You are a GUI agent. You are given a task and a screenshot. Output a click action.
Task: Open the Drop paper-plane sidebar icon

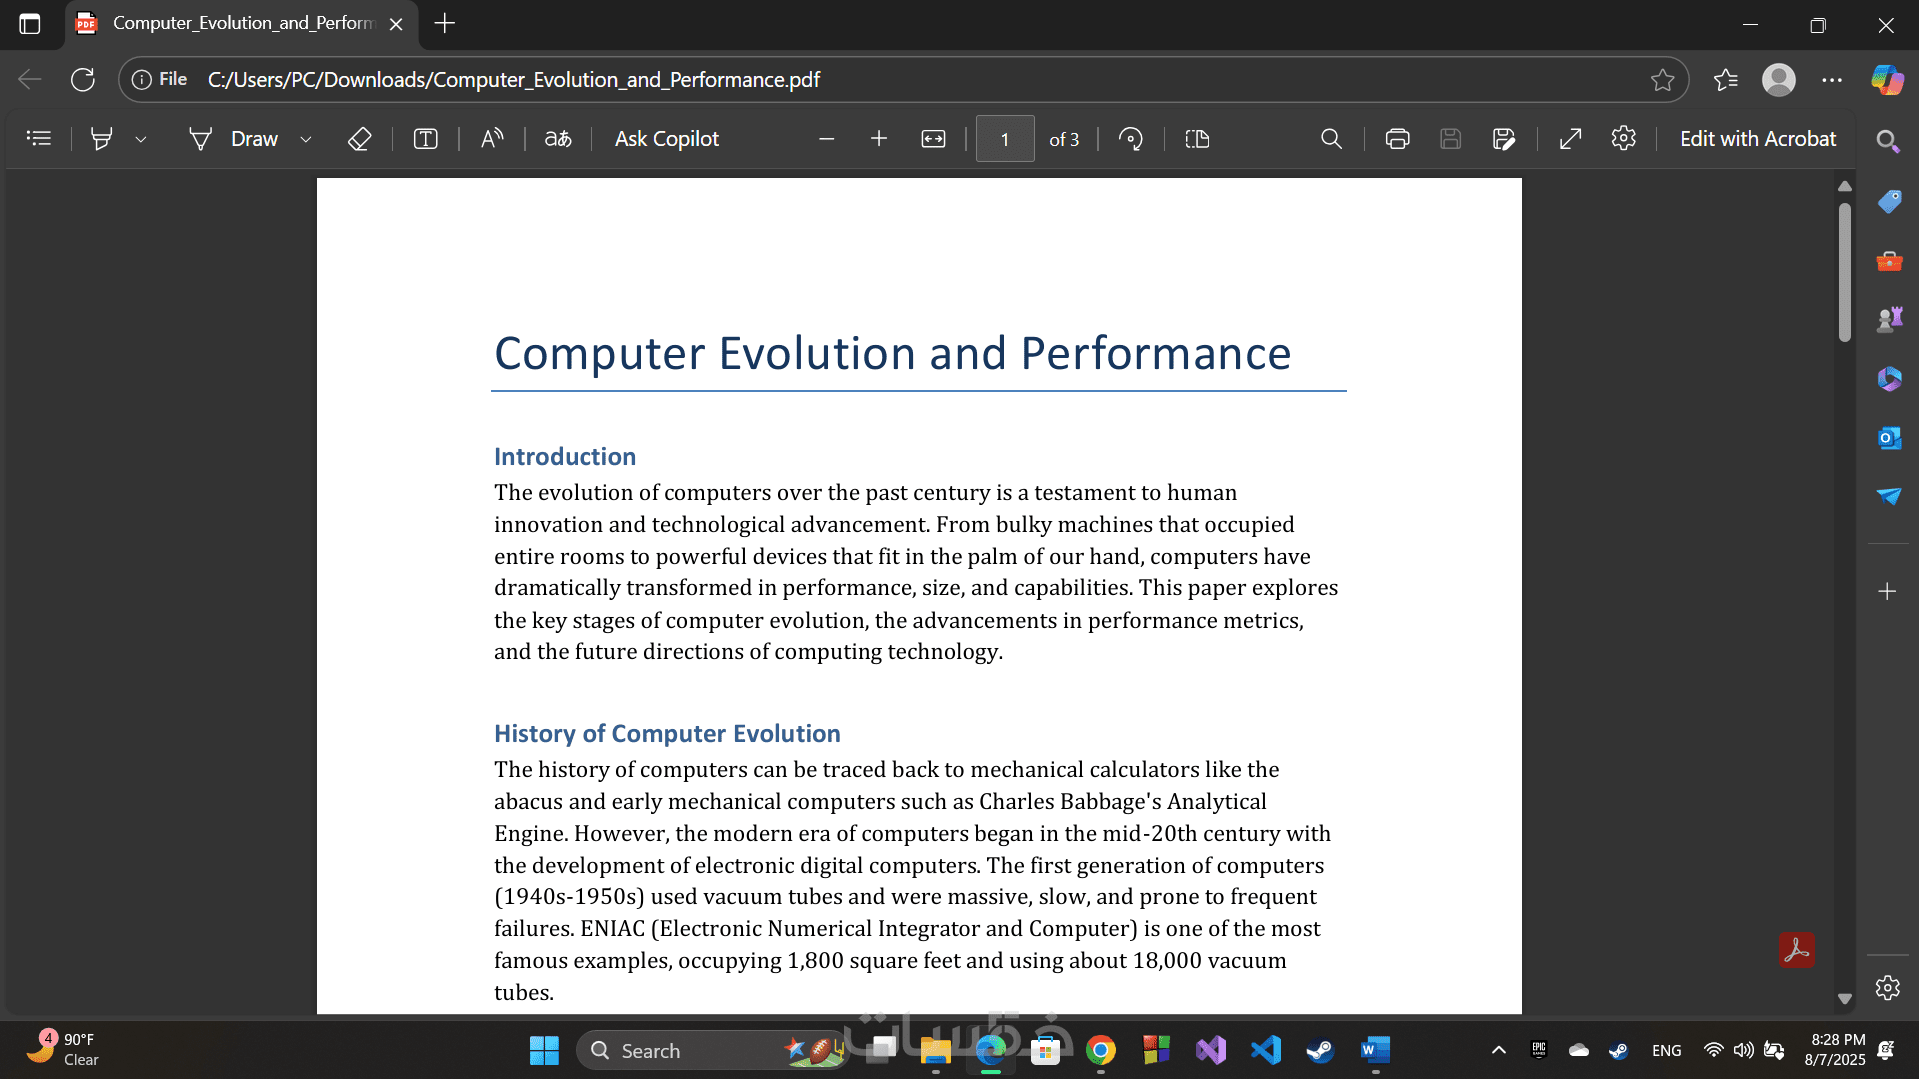tap(1888, 496)
